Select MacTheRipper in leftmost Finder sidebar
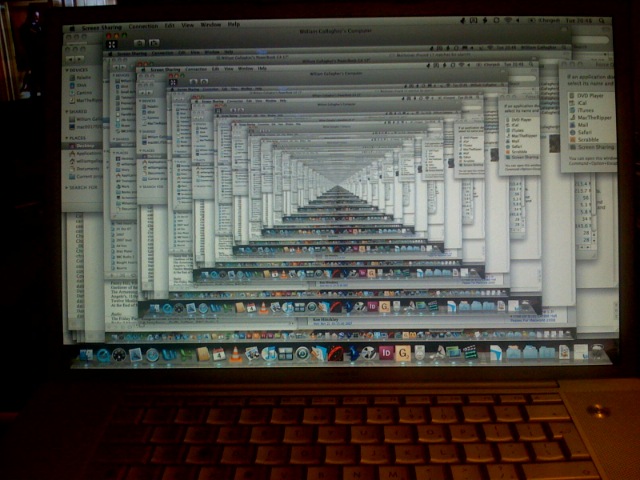This screenshot has height=480, width=640. [x=85, y=100]
